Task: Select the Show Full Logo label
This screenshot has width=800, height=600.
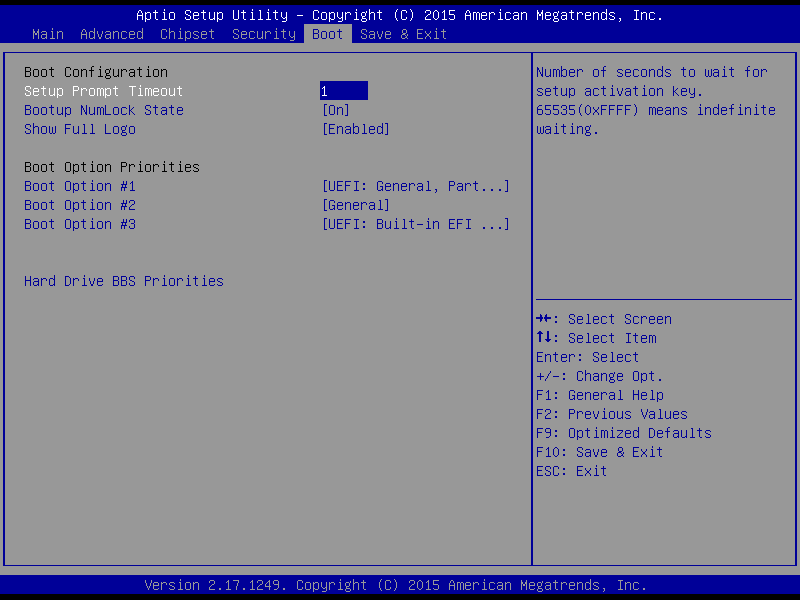Action: [80, 129]
